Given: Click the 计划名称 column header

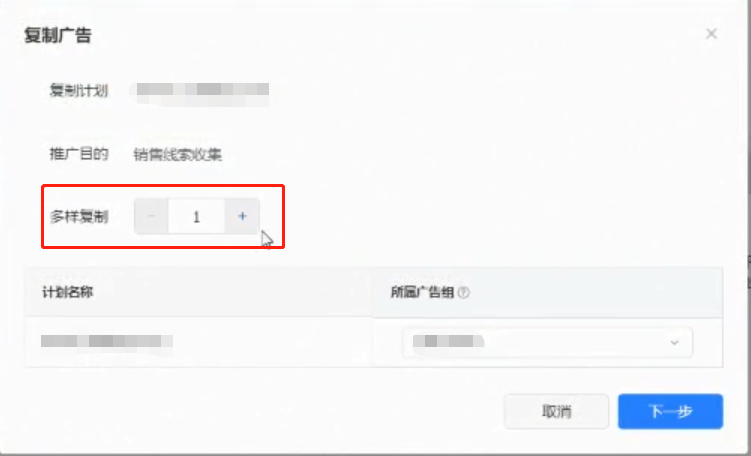Looking at the screenshot, I should click(x=68, y=292).
